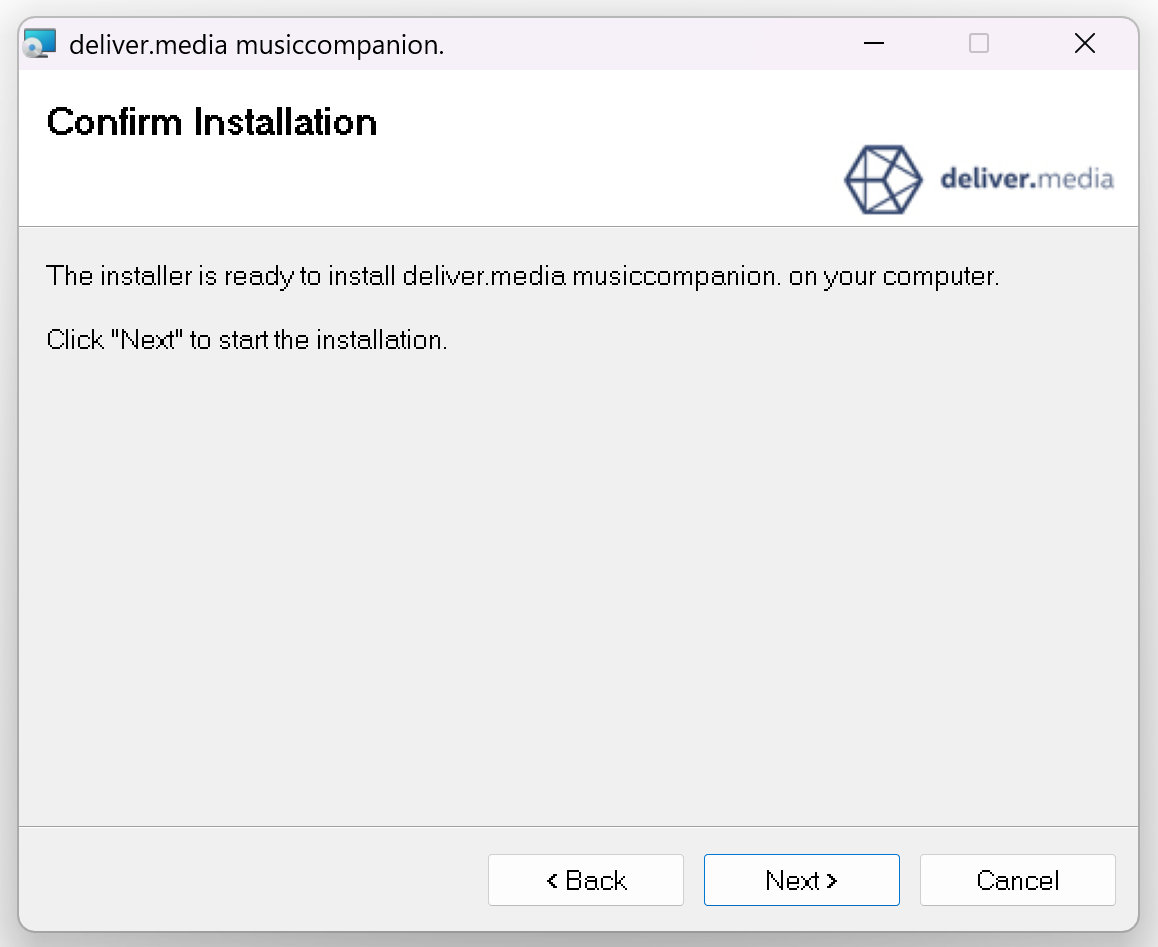Cancel the installation

(x=1017, y=880)
